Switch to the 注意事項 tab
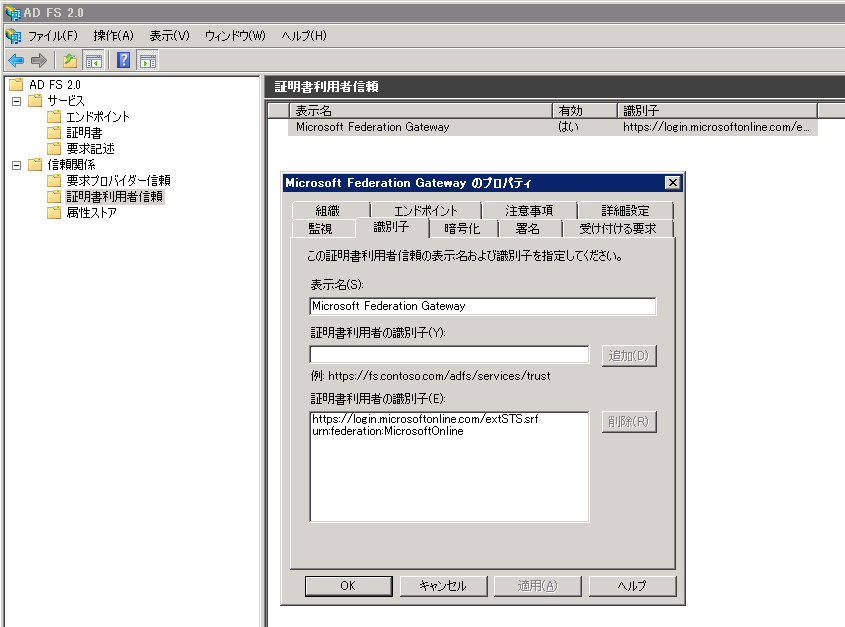Image resolution: width=845 pixels, height=627 pixels. pyautogui.click(x=529, y=210)
